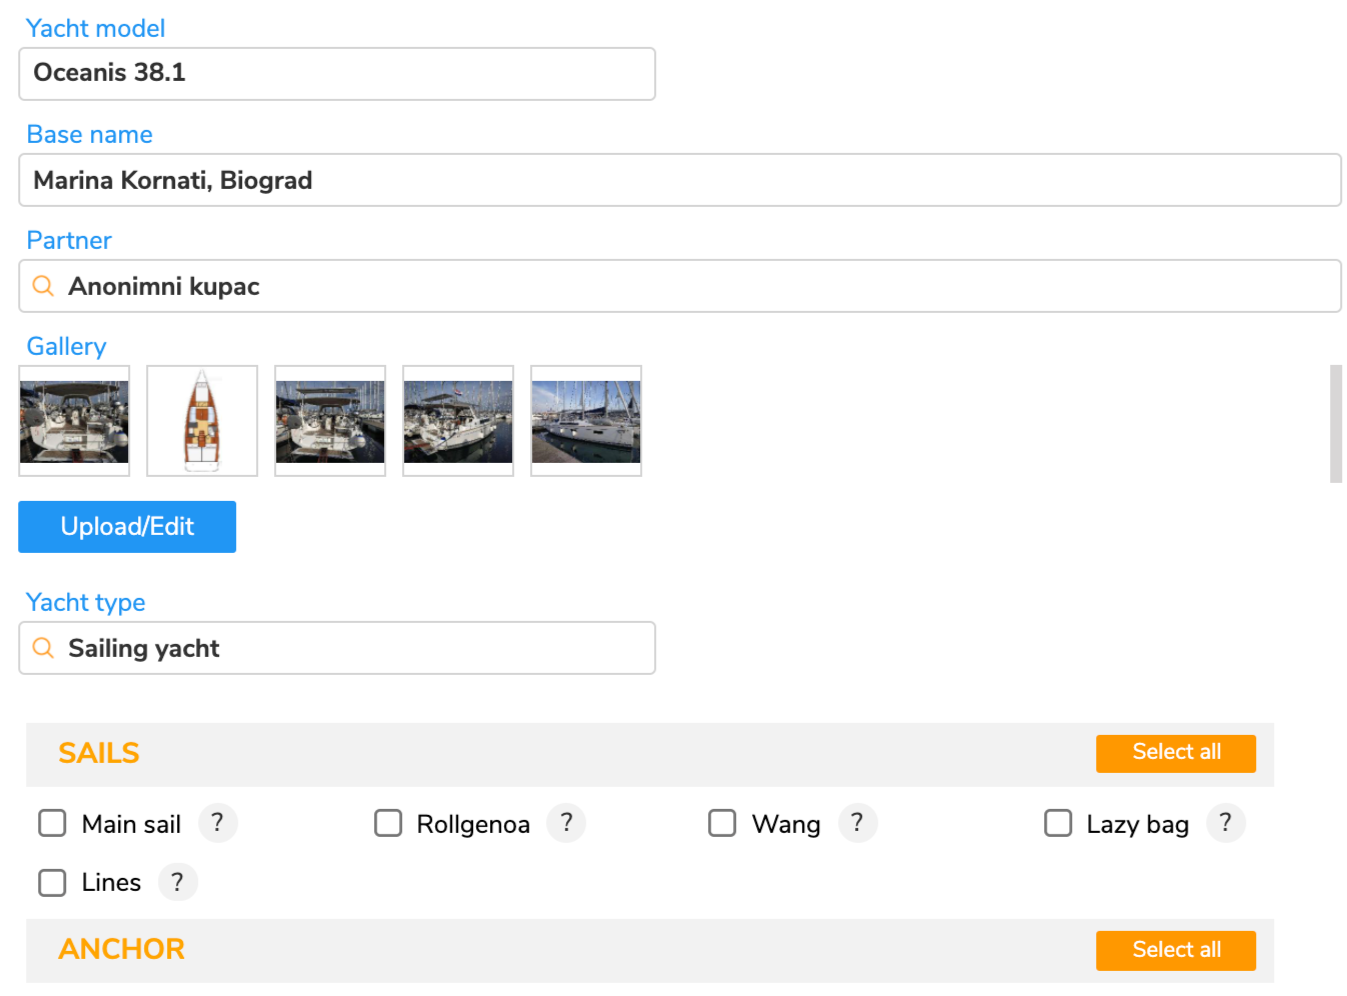This screenshot has height=996, width=1347.
Task: Open the Yacht type field showing Sailing yacht
Action: pyautogui.click(x=337, y=648)
